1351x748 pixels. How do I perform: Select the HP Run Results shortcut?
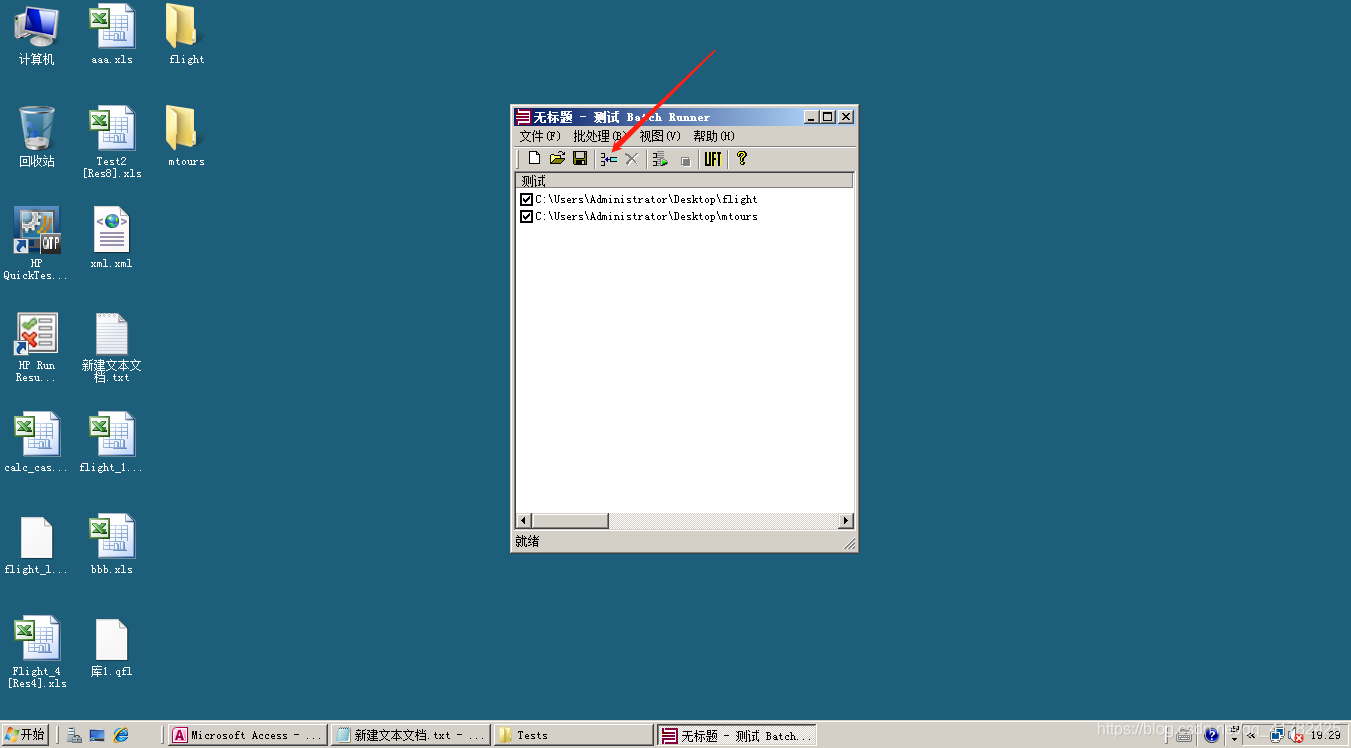pos(37,347)
